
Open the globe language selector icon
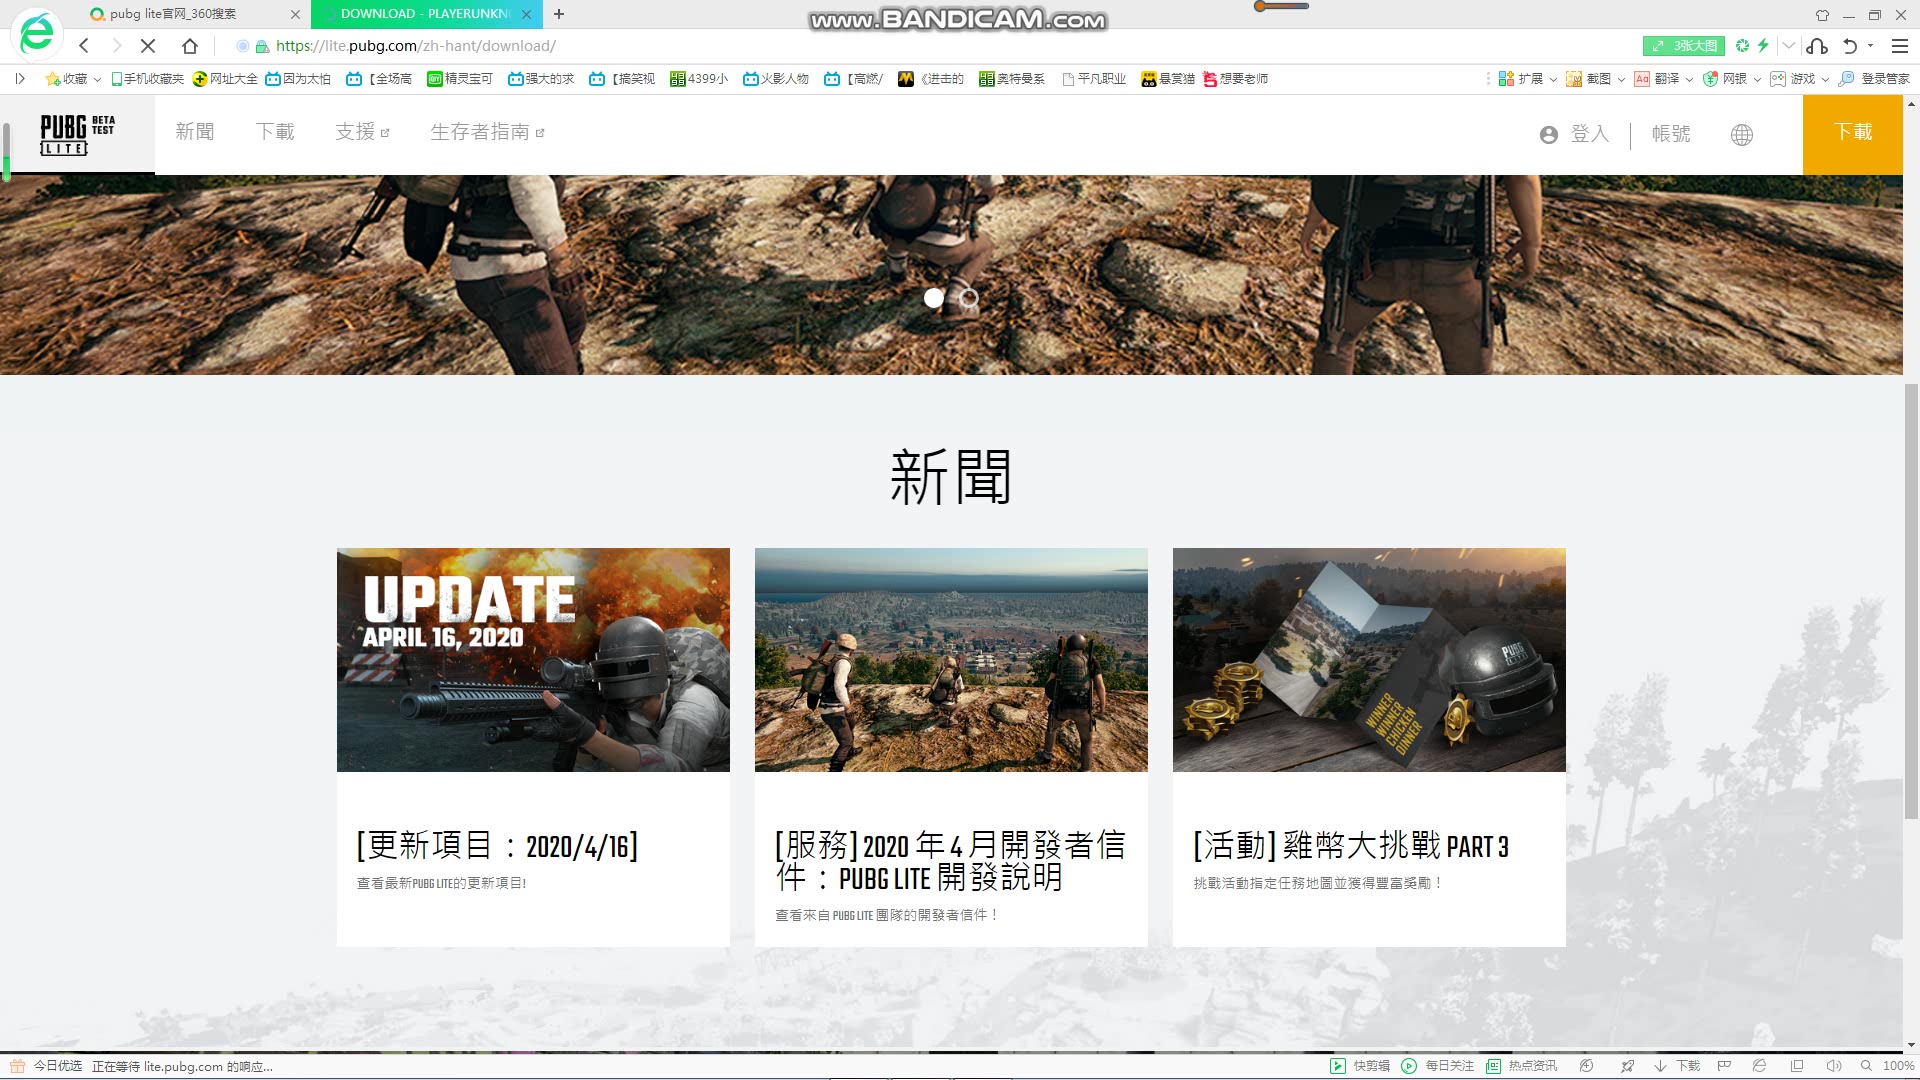1742,135
